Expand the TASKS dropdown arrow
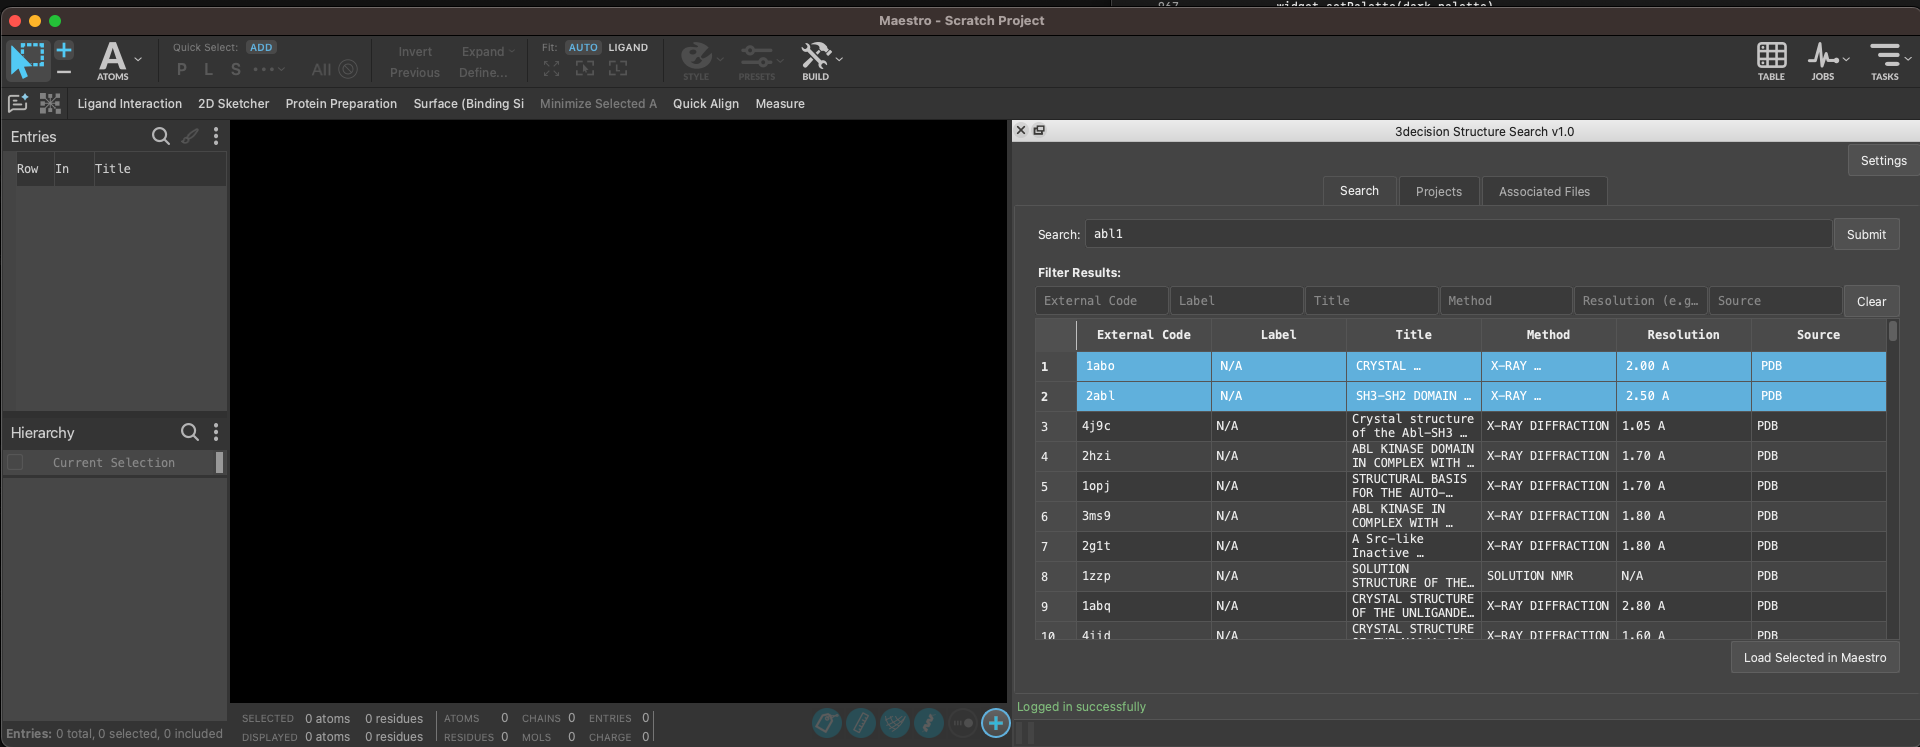This screenshot has height=747, width=1920. pos(1908,60)
